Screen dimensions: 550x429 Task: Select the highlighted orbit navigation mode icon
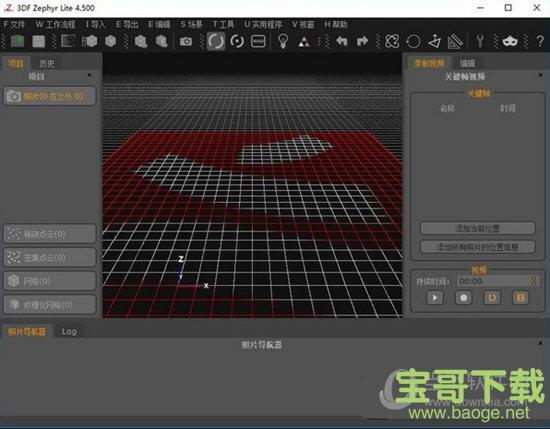pyautogui.click(x=216, y=41)
